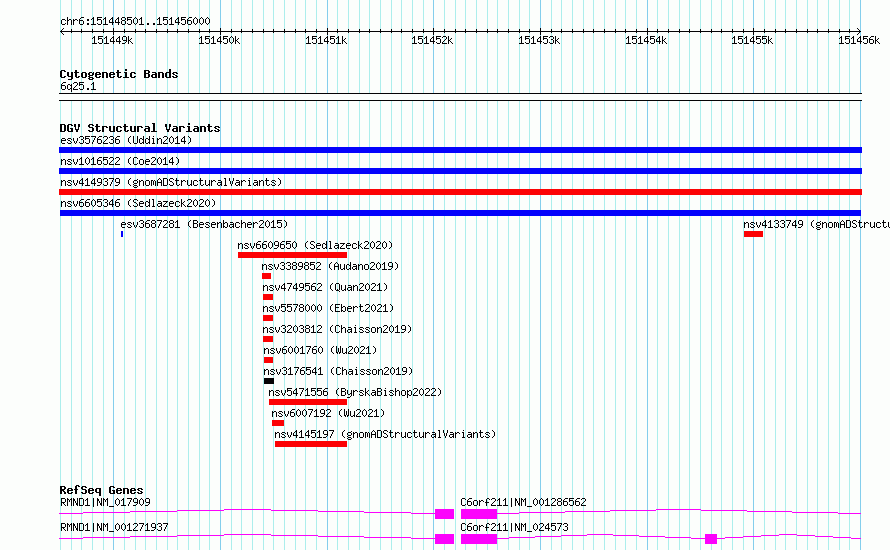Click the 151451k ruler label
Image resolution: width=890 pixels, height=550 pixels.
(x=326, y=40)
